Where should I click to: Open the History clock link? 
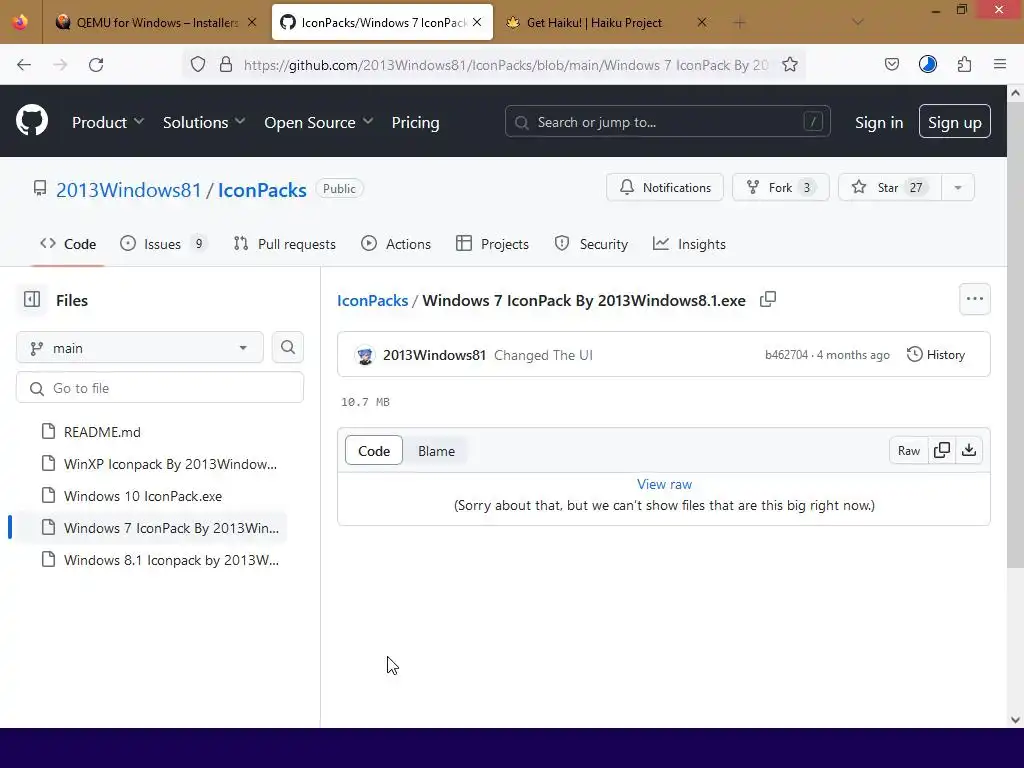[x=936, y=355]
